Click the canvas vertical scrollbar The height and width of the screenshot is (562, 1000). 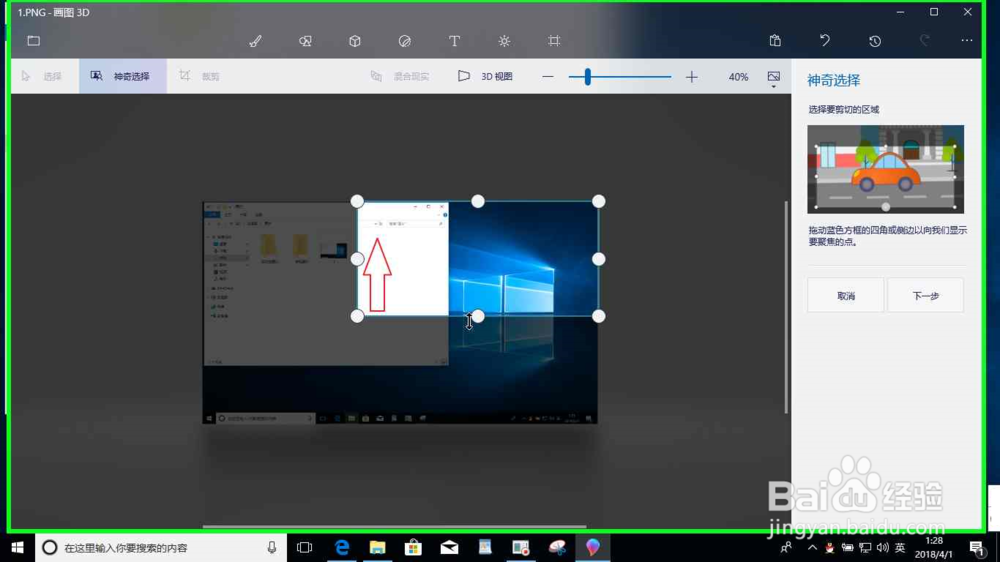click(x=786, y=307)
